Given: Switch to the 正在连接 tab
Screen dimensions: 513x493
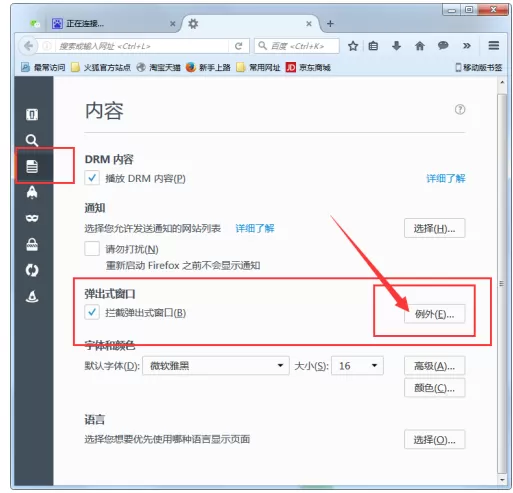Looking at the screenshot, I should tap(113, 24).
